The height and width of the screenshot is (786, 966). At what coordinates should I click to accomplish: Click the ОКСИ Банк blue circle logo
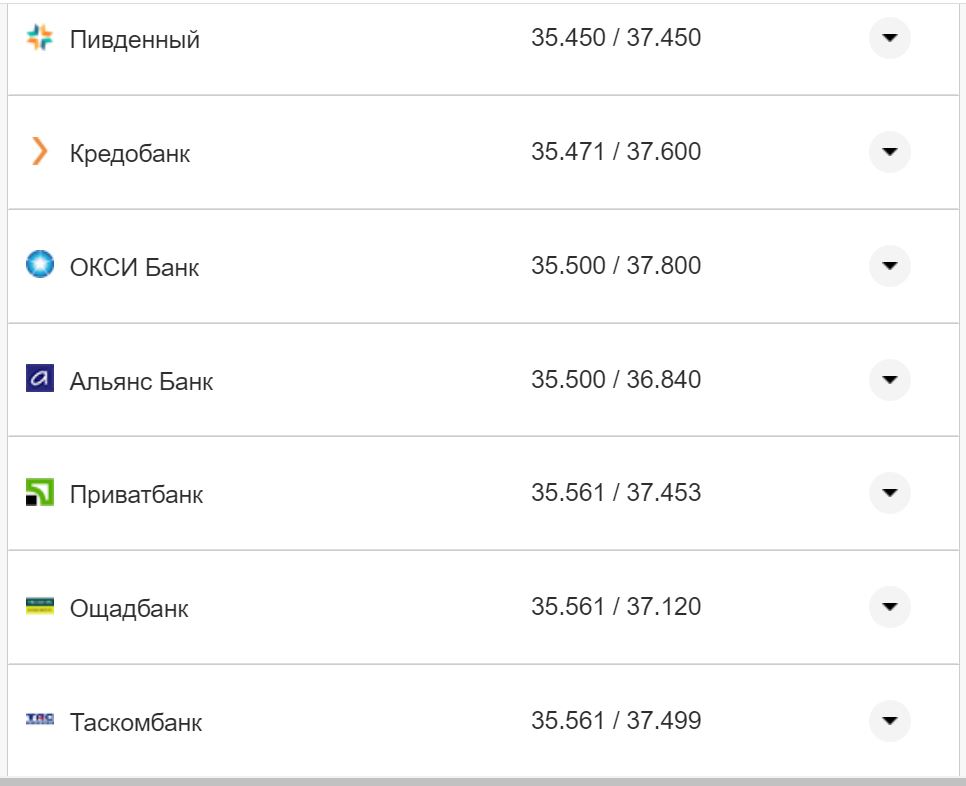click(x=39, y=266)
